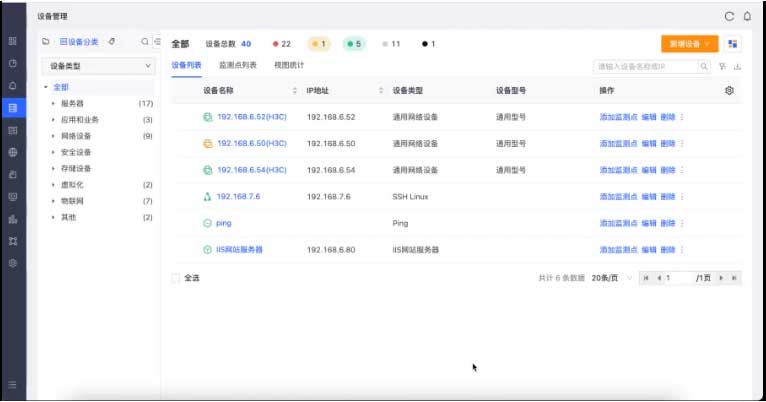Screen dimensions: 766x402
Task: Click the magnifier button in device search box
Action: [x=704, y=66]
